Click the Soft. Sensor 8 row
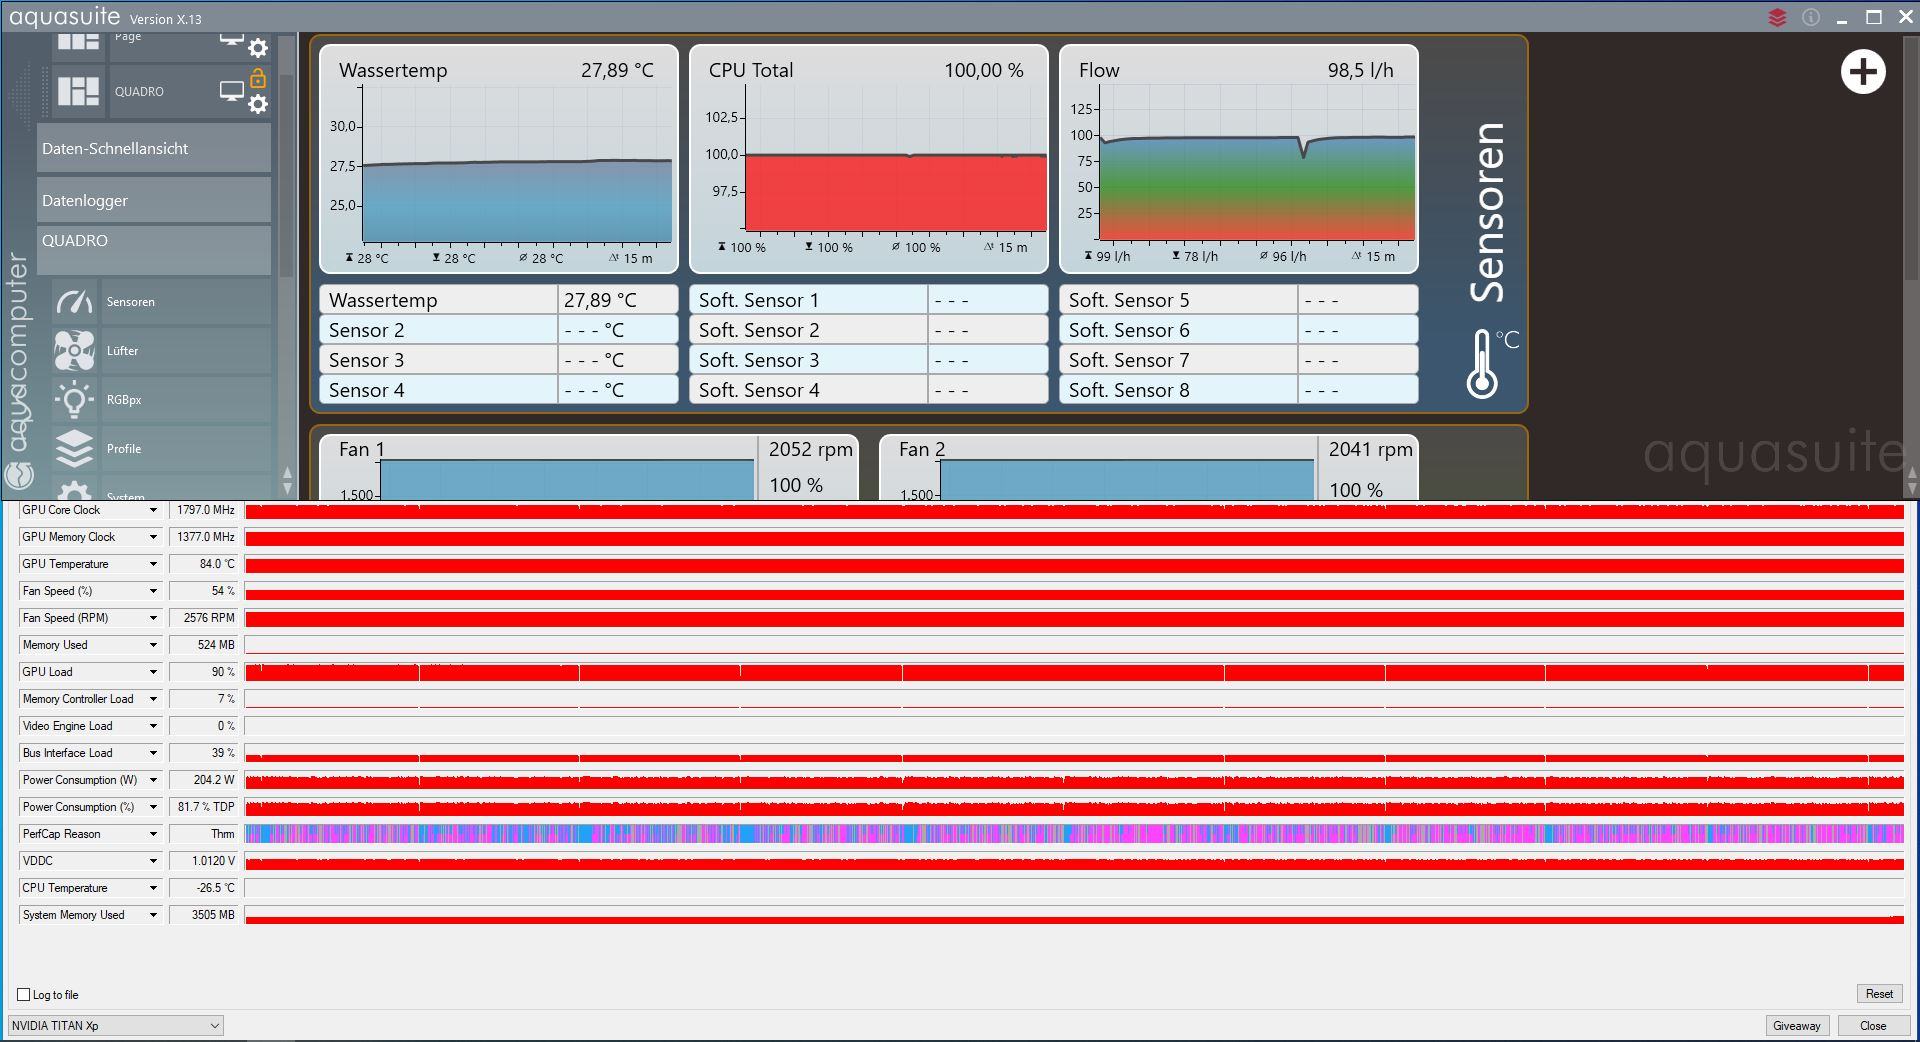The image size is (1920, 1042). (1239, 390)
